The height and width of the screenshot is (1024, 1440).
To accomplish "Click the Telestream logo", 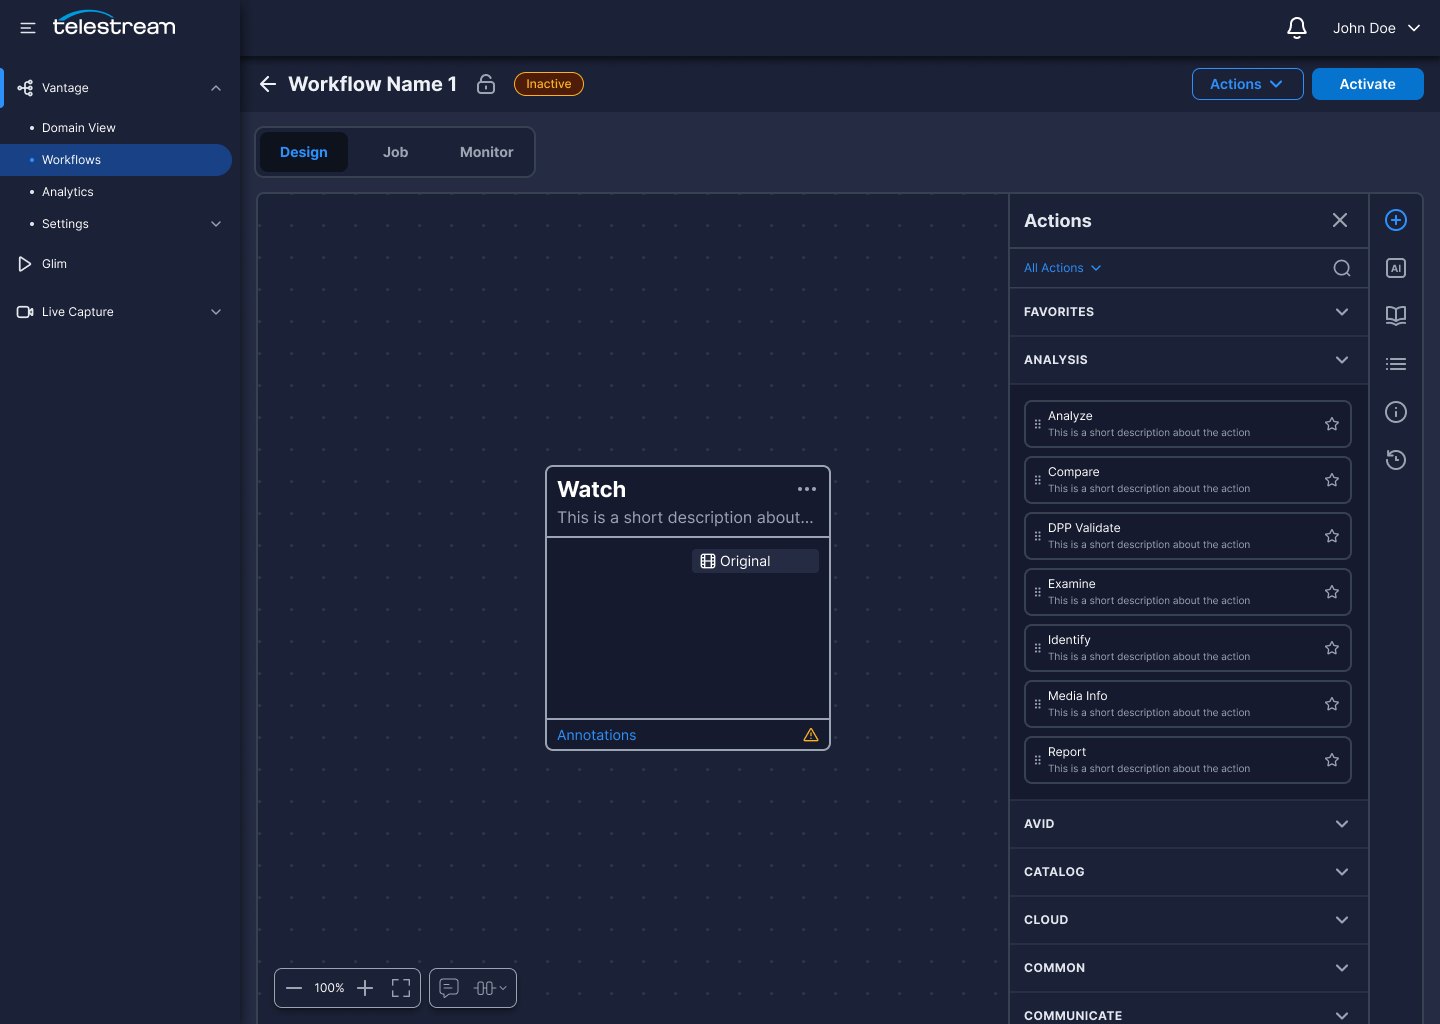I will tap(114, 24).
